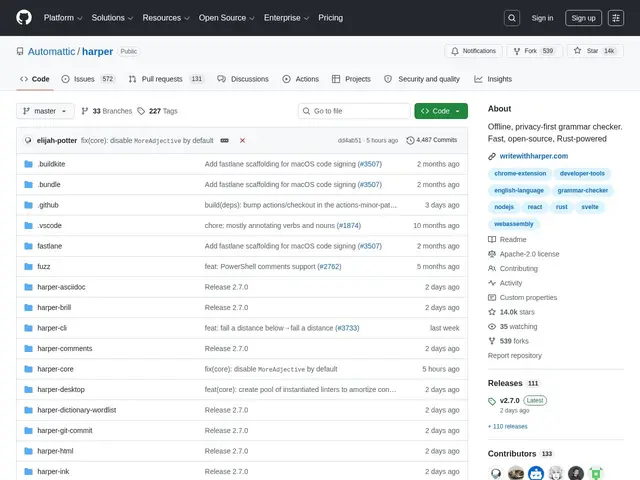Open the Automattic organization link
Viewport: 640px width, 480px height.
51,51
